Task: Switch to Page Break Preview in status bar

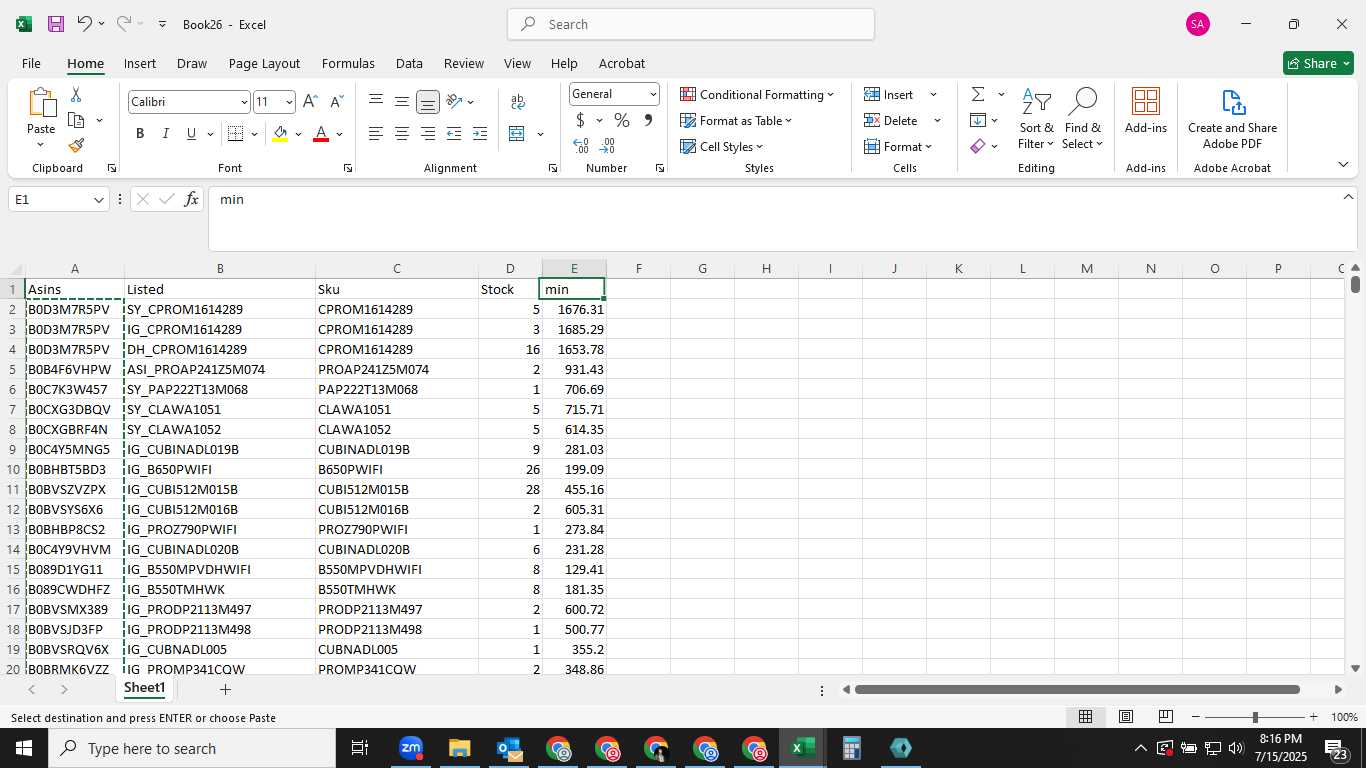Action: [x=1166, y=717]
